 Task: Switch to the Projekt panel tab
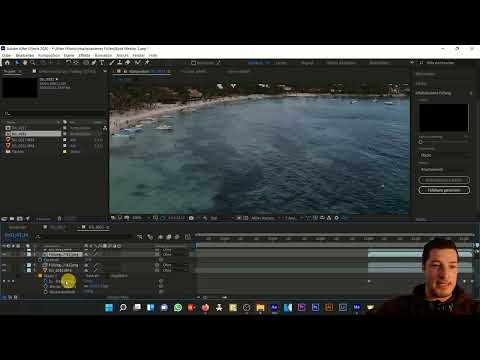(x=10, y=71)
